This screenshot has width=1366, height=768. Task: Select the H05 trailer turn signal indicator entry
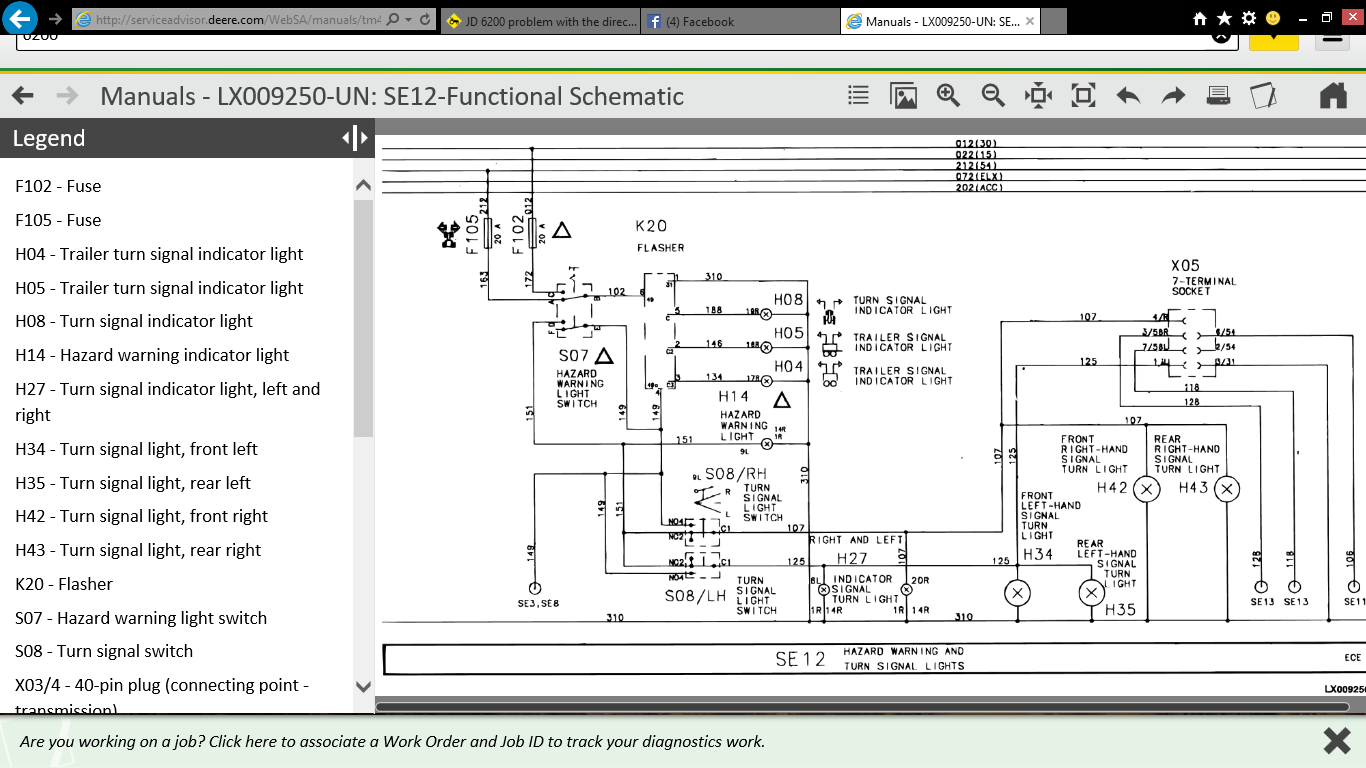click(x=159, y=288)
